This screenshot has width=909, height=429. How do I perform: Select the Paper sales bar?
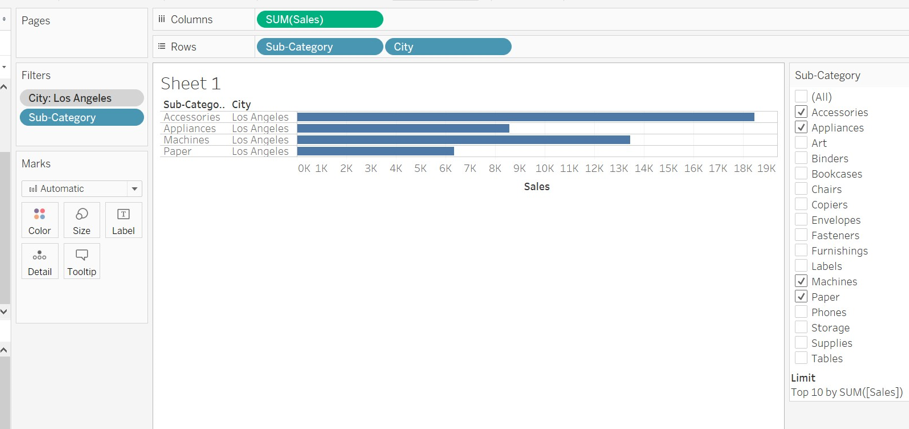point(375,151)
